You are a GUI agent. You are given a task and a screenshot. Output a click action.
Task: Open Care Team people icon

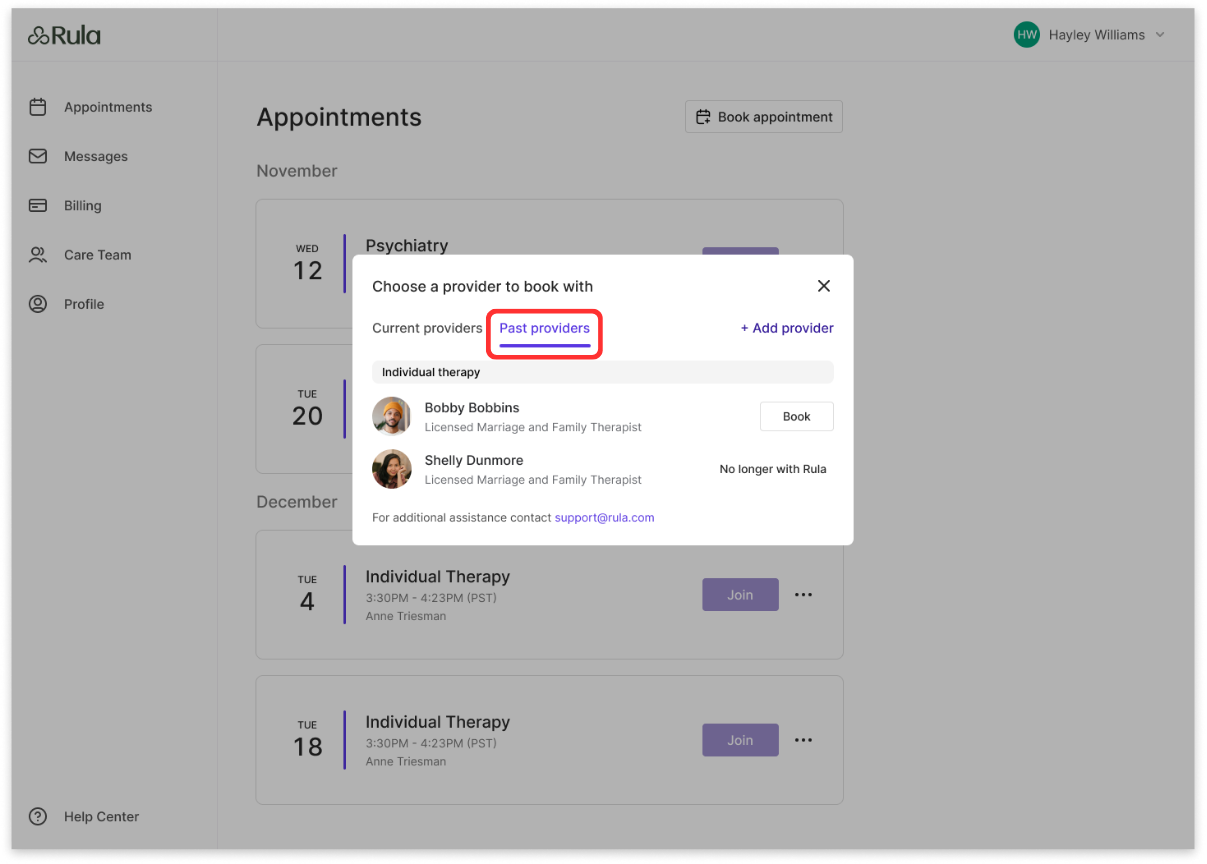(38, 255)
